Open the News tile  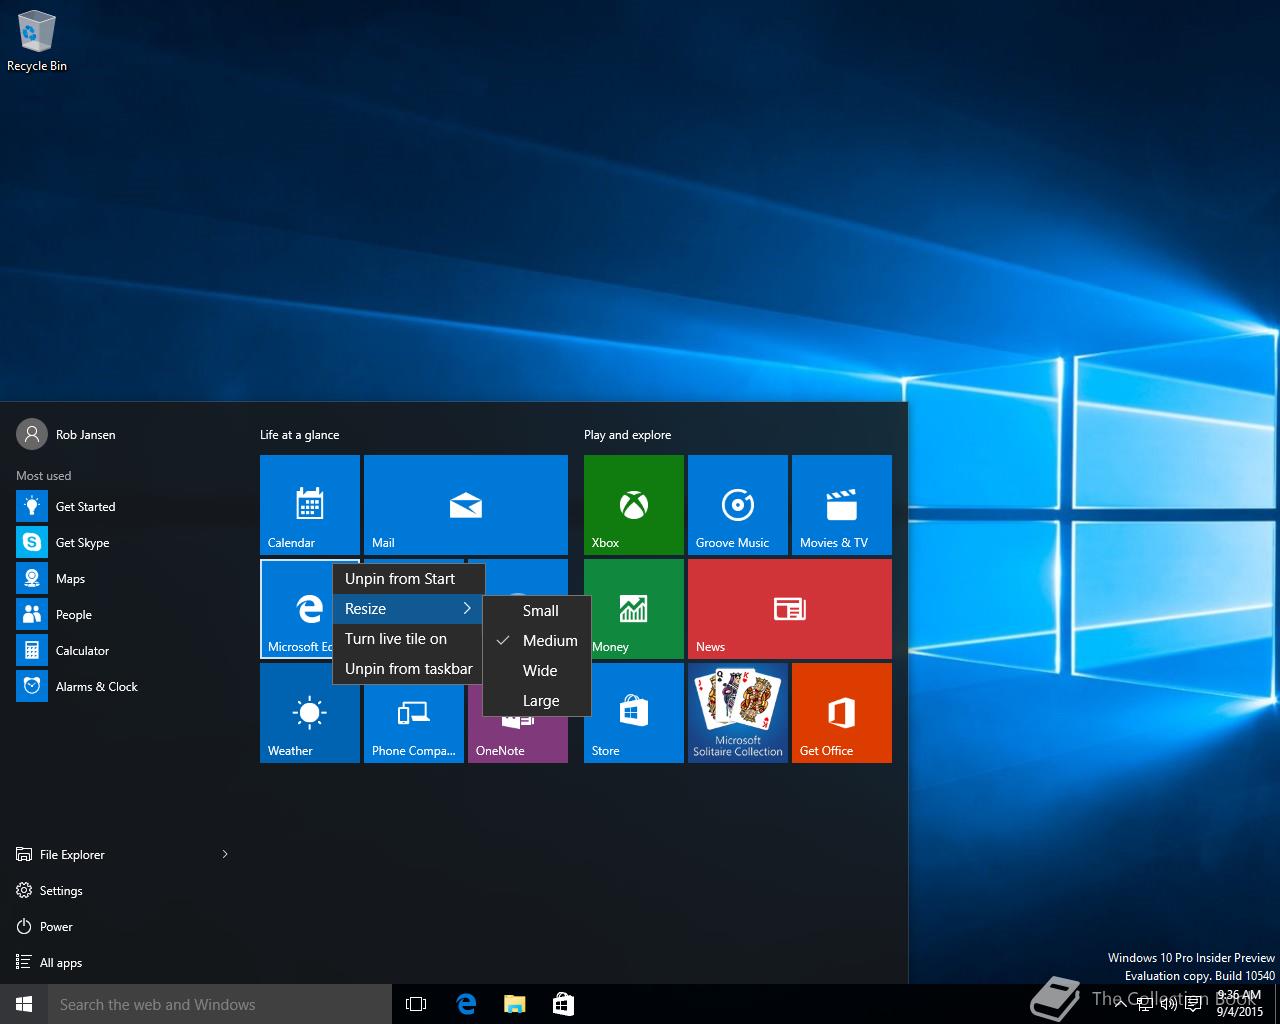pyautogui.click(x=790, y=609)
